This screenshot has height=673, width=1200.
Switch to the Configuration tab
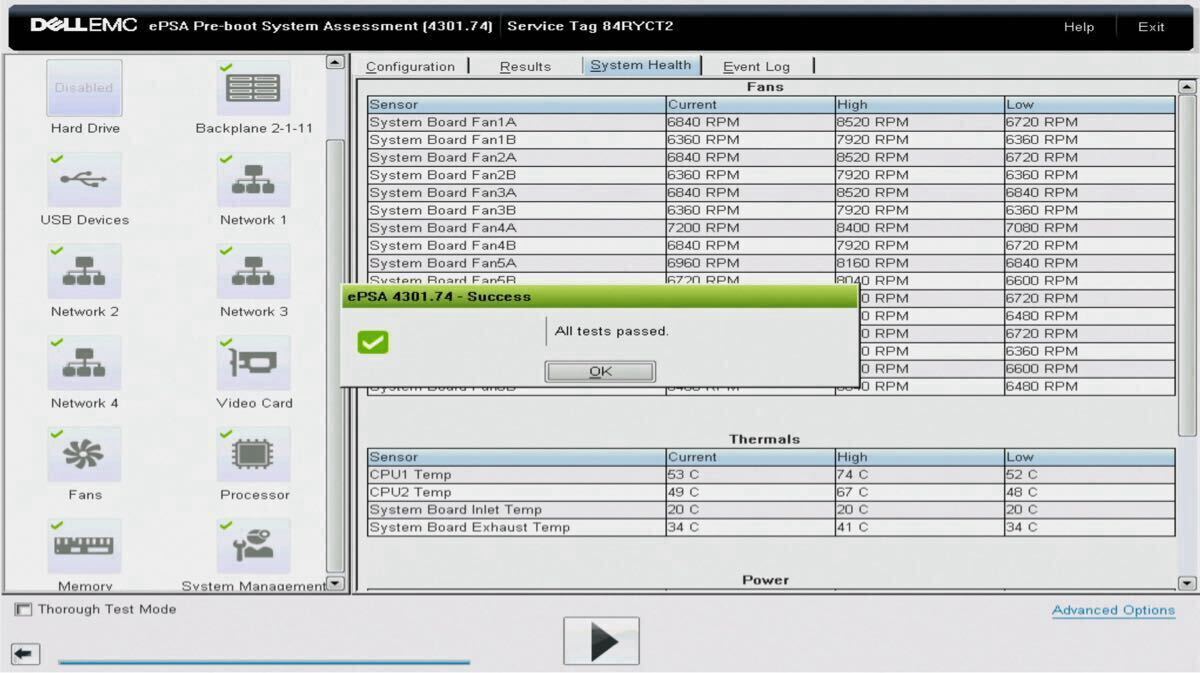[x=410, y=66]
